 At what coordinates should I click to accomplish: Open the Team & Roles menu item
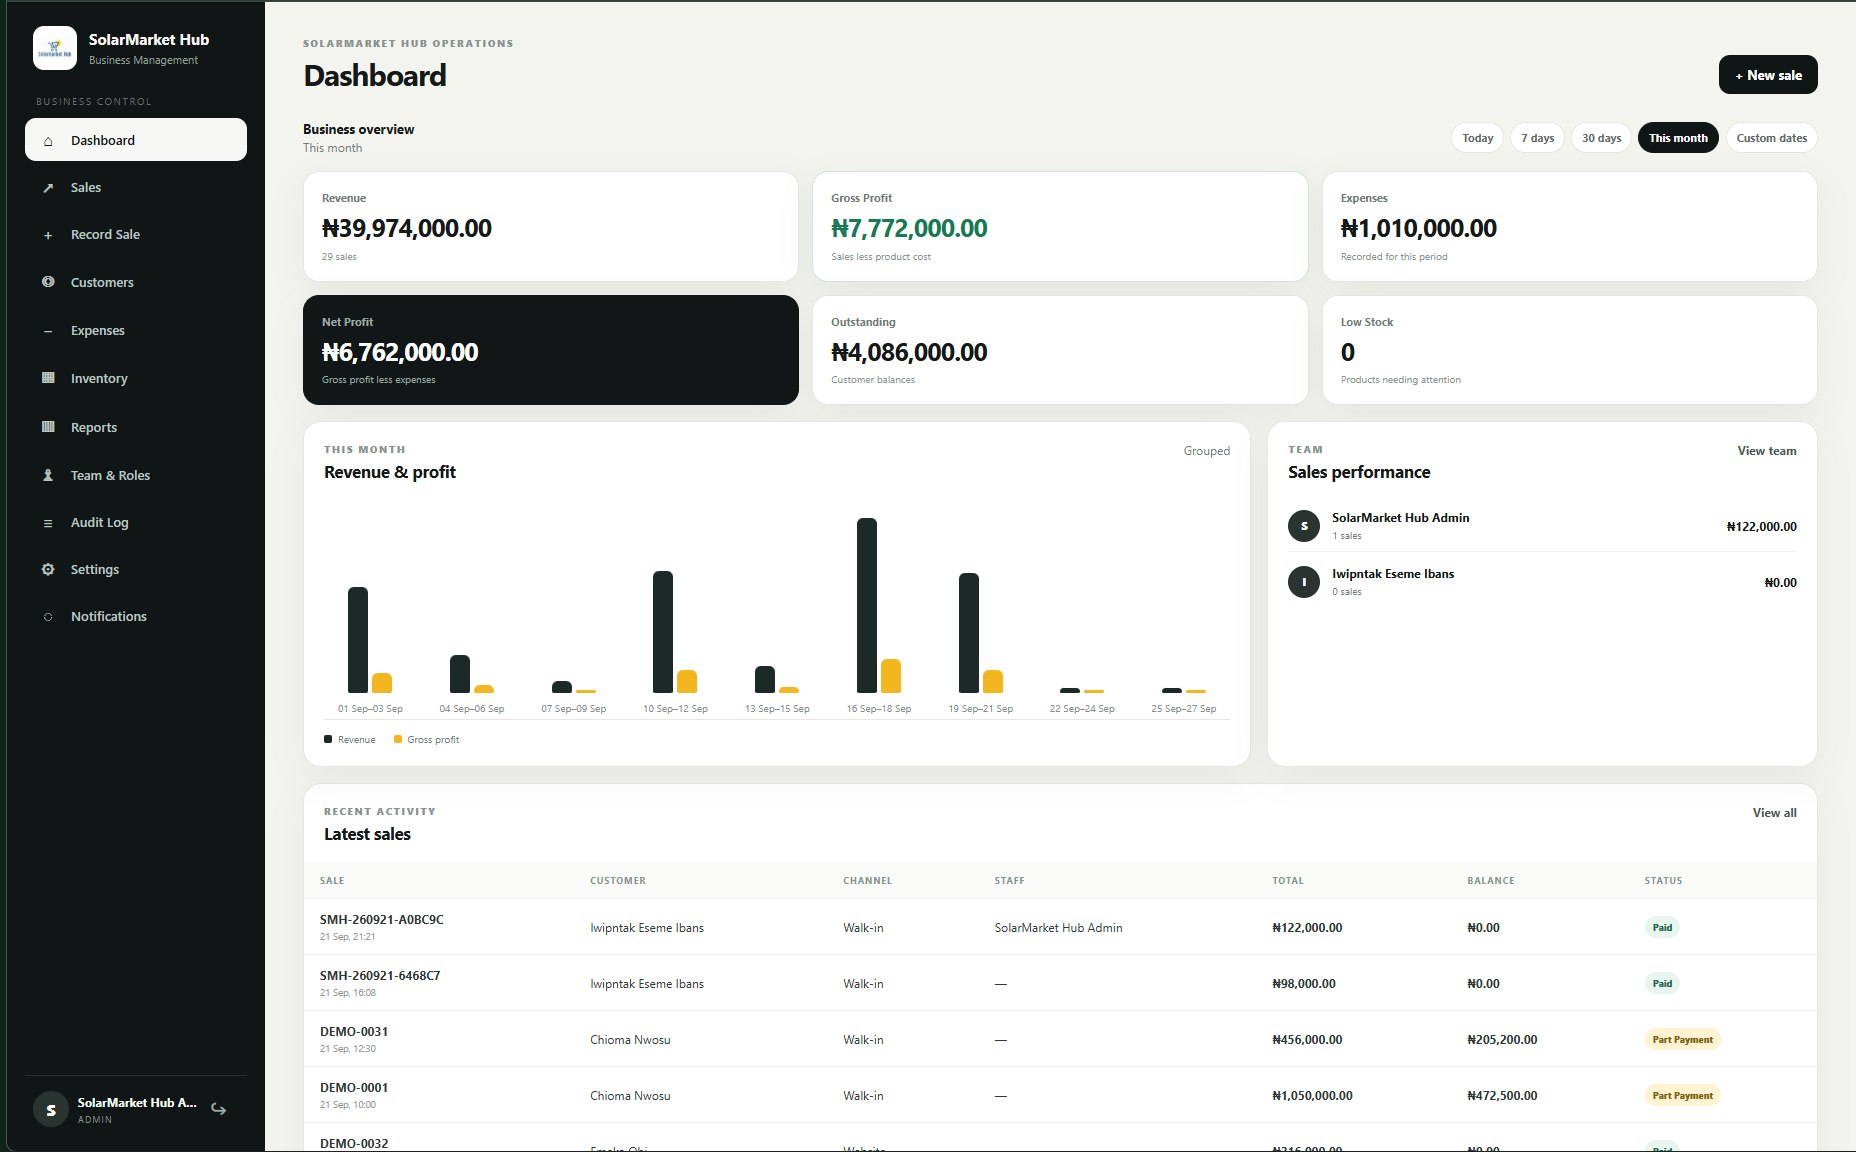click(136, 475)
